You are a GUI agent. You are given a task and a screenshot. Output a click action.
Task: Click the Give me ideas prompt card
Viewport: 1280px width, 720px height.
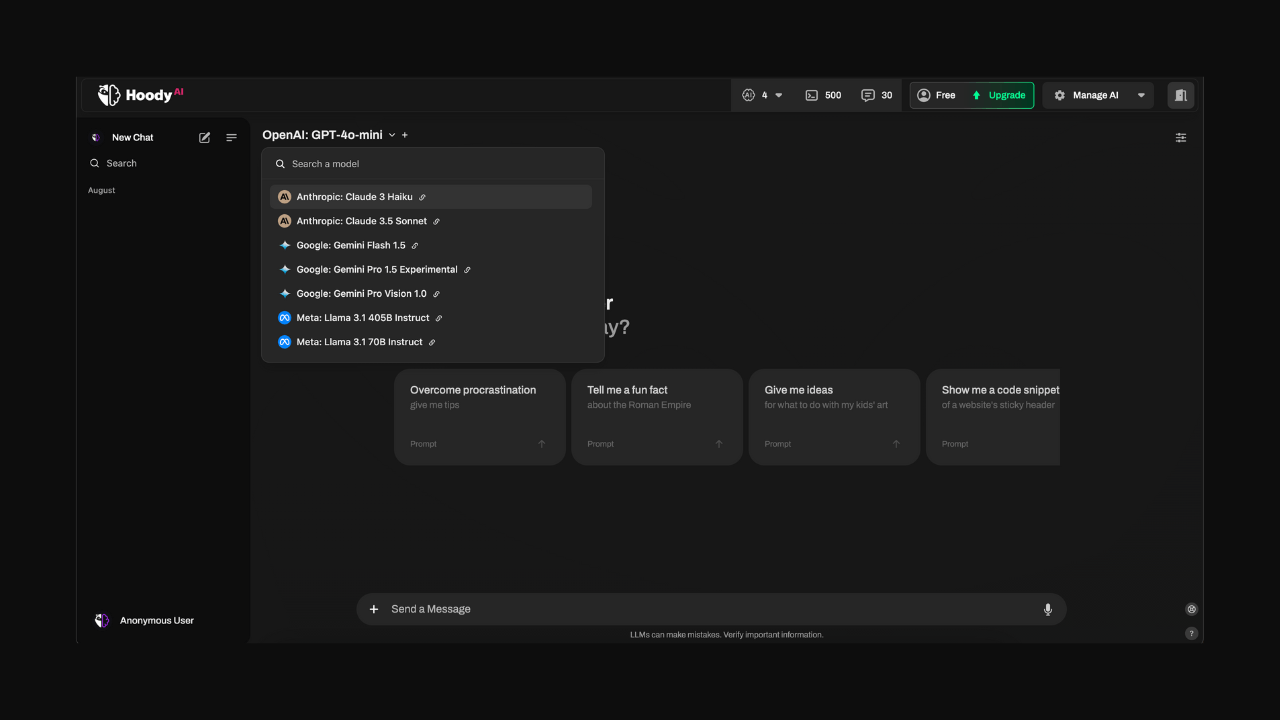click(x=834, y=417)
